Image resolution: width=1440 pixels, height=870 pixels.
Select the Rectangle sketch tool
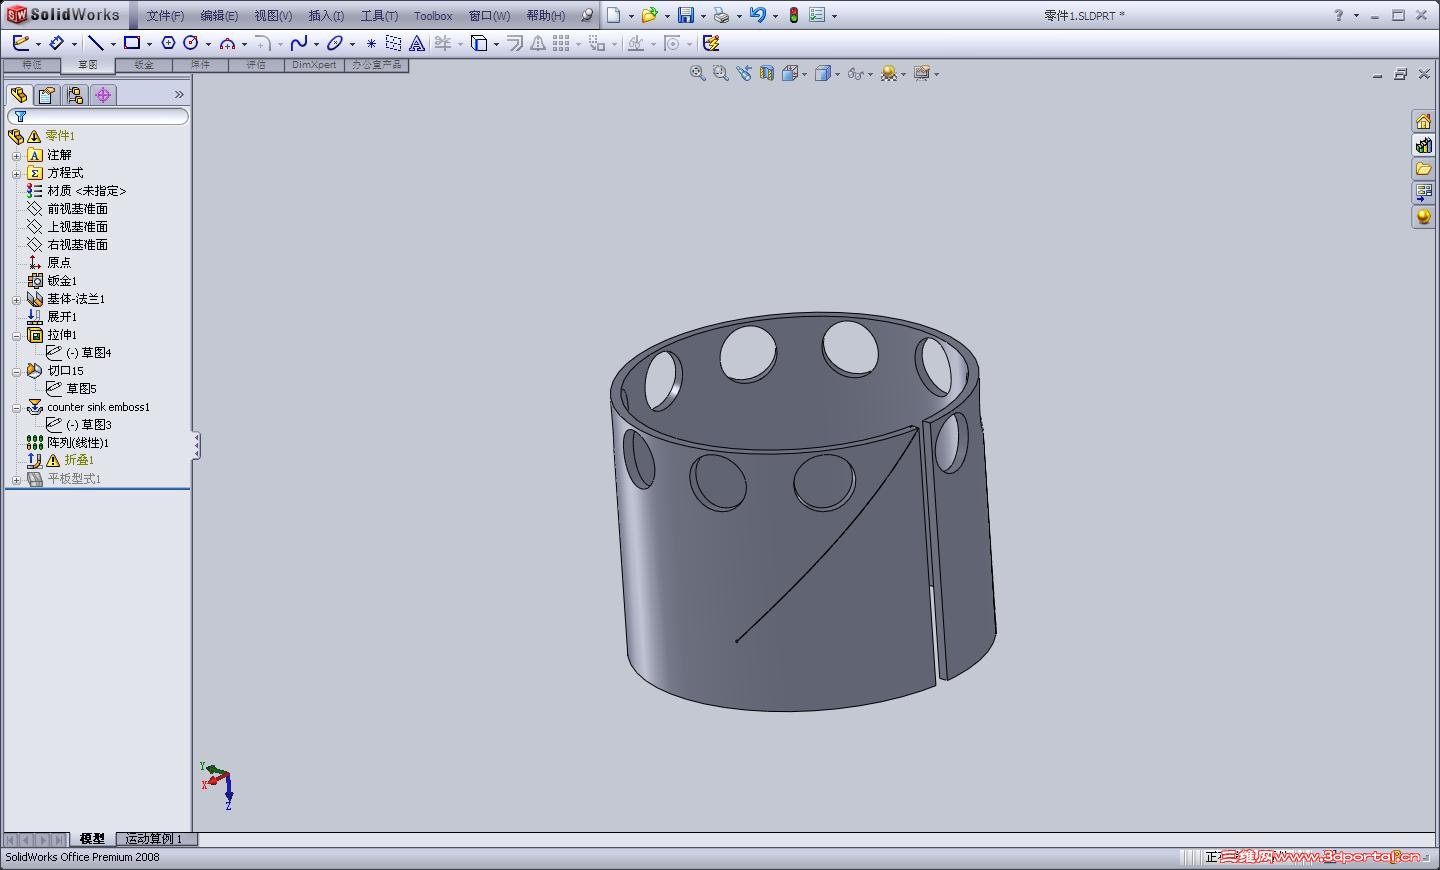pyautogui.click(x=132, y=43)
